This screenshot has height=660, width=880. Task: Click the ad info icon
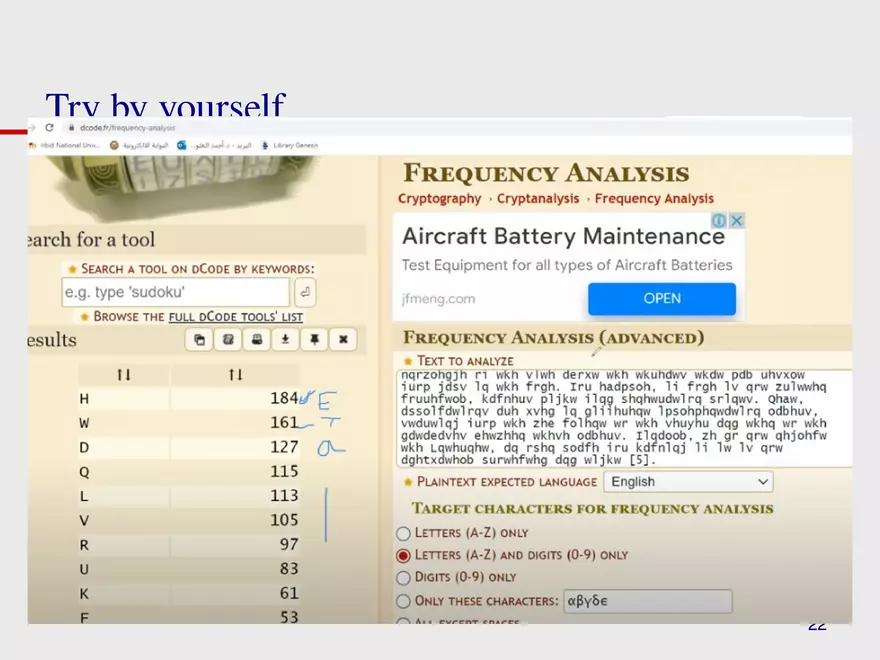point(719,220)
